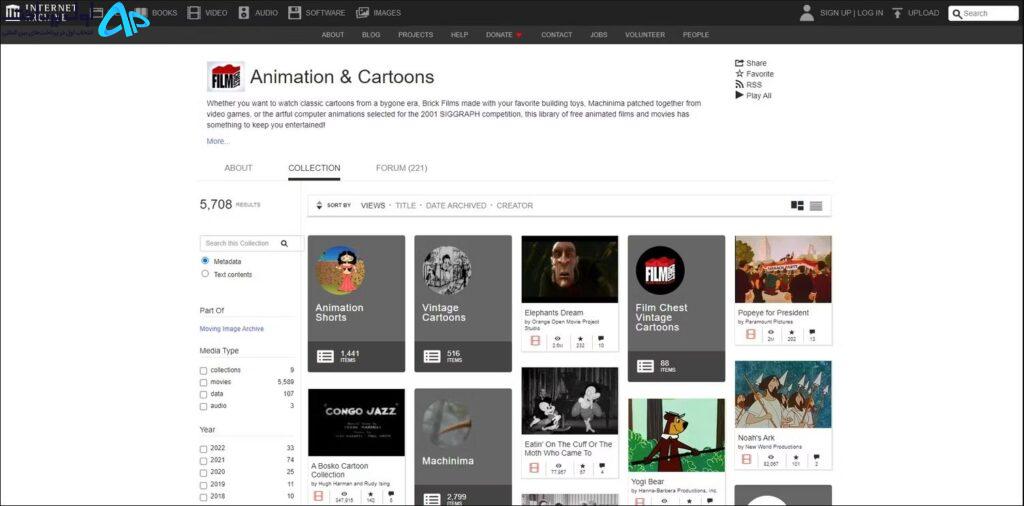Screen dimensions: 1024x506
Task: Click the Search this Collection field
Action: [252, 244]
